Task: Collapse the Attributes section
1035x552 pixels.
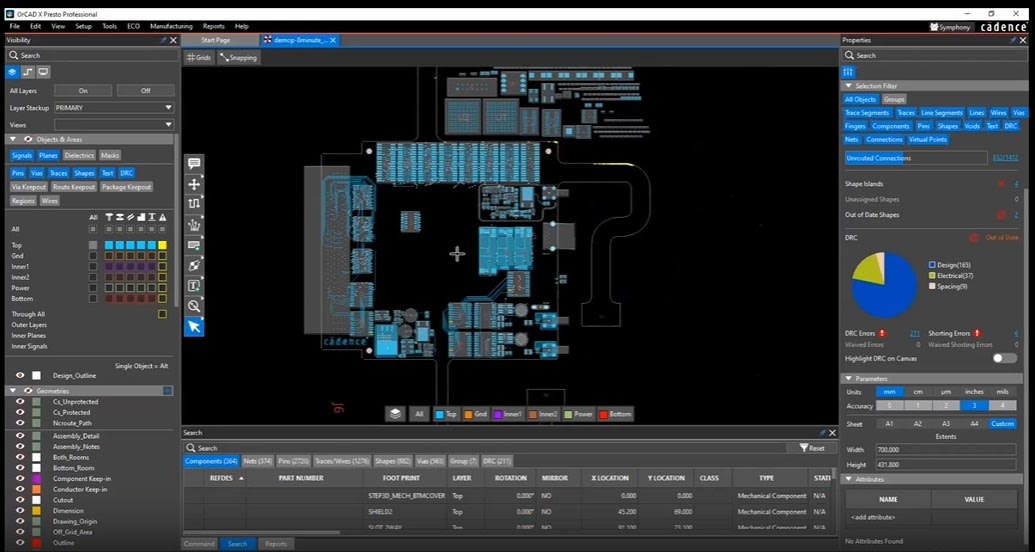Action: [848, 479]
